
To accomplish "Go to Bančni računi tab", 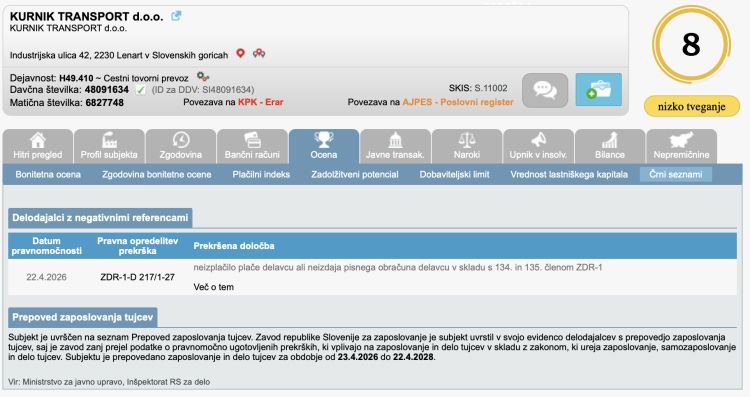I will (252, 146).
